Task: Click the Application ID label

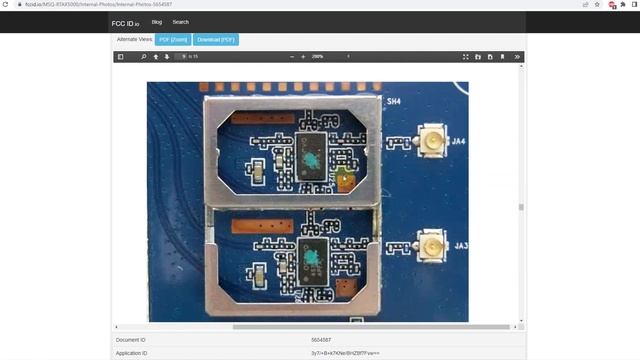Action: click(x=131, y=353)
